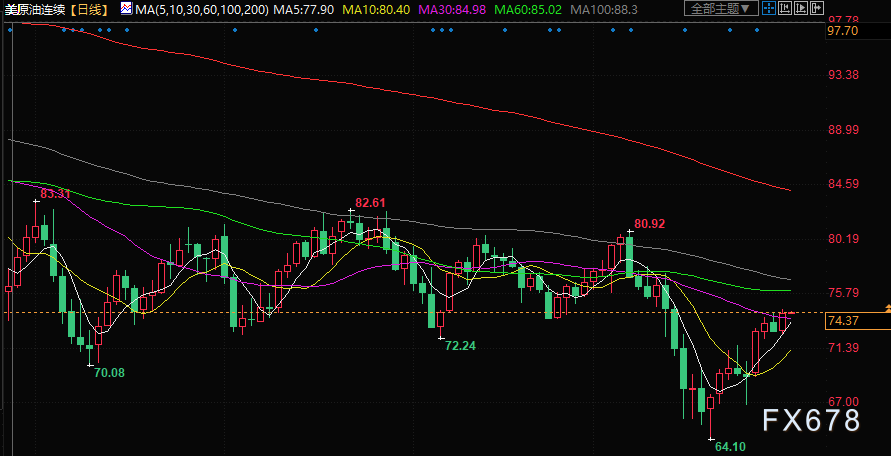891x456 pixels.
Task: Enable the crosshair cursor tool
Action: click(x=769, y=8)
